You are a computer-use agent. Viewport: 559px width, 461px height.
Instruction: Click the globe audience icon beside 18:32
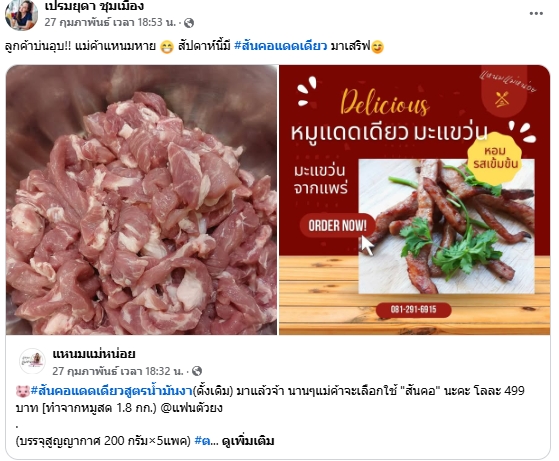point(197,371)
